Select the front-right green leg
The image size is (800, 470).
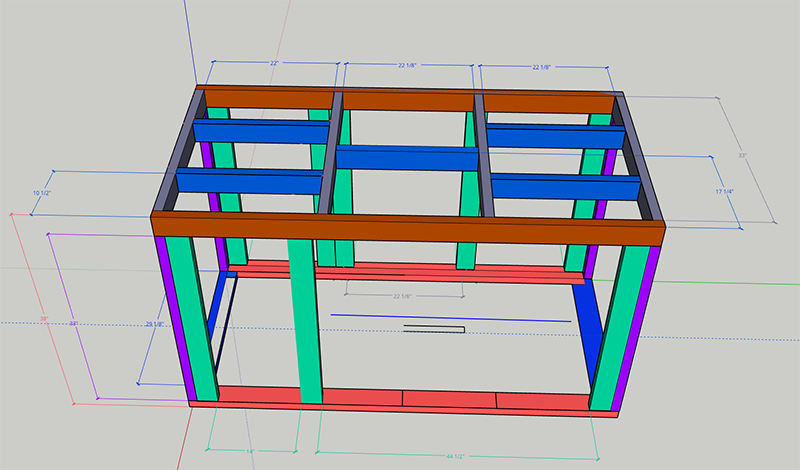[x=618, y=328]
